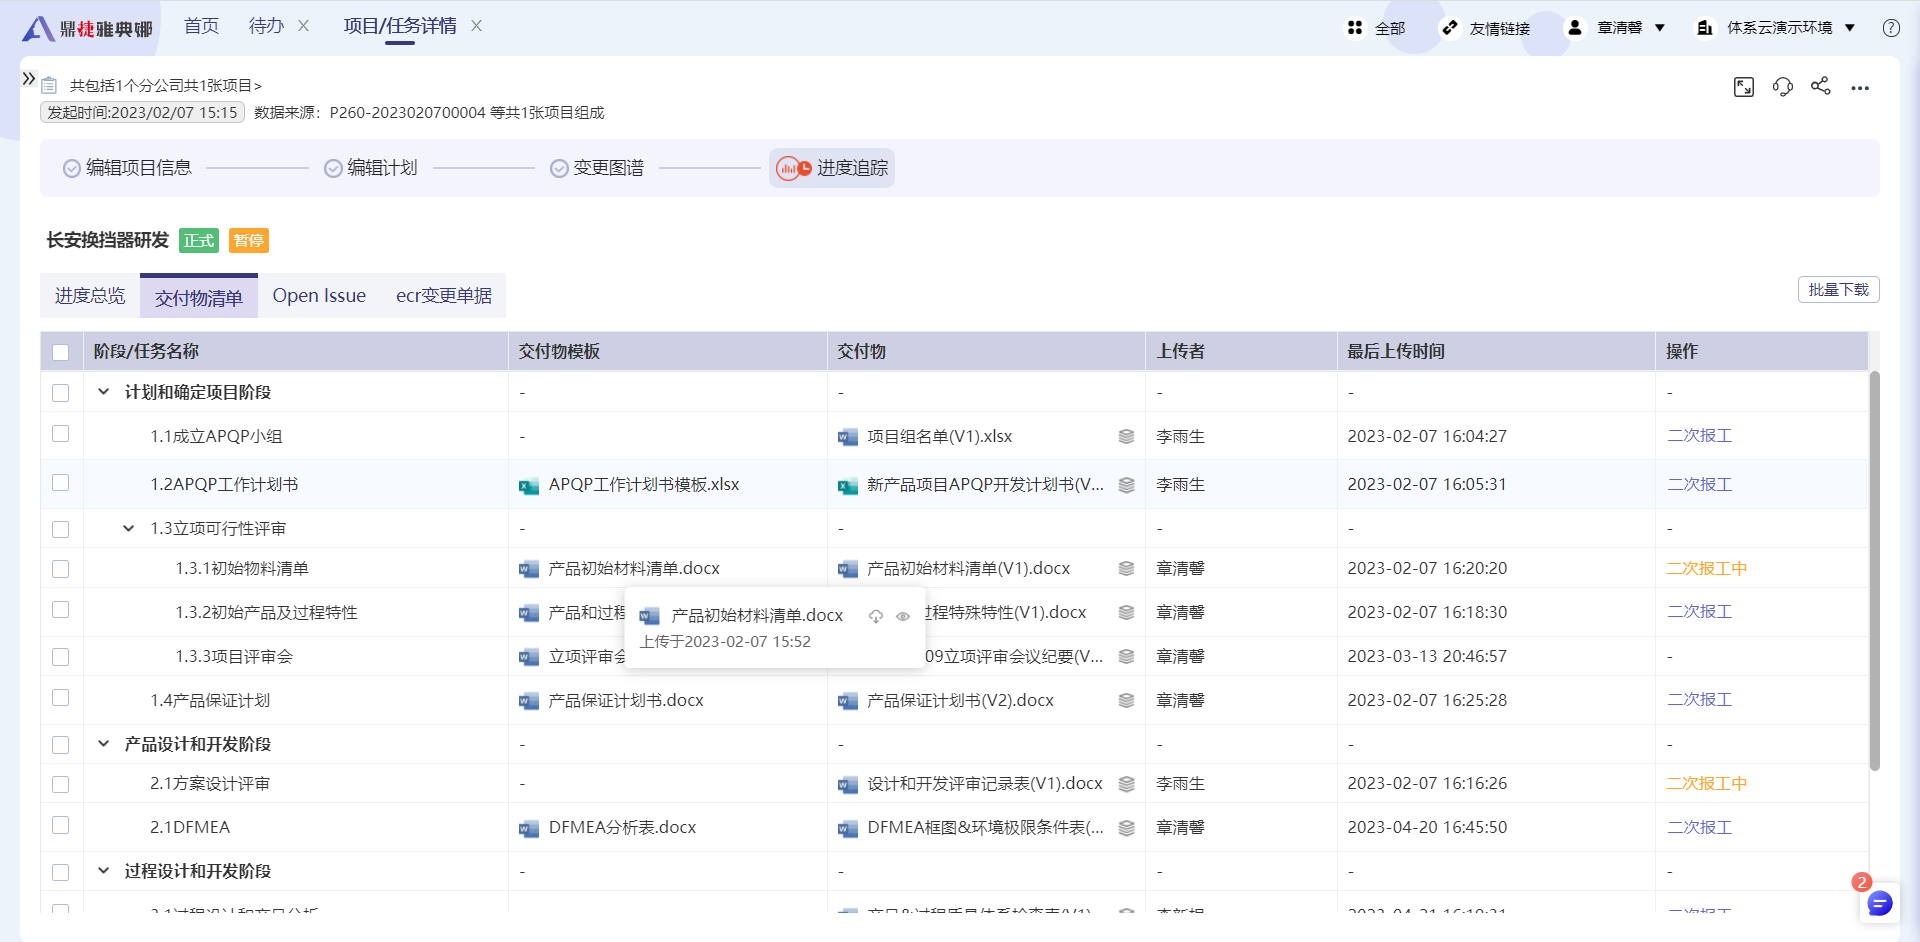Screen dimensions: 1920x942
Task: Click the 全部 grid icon in top bar
Action: coord(1355,28)
